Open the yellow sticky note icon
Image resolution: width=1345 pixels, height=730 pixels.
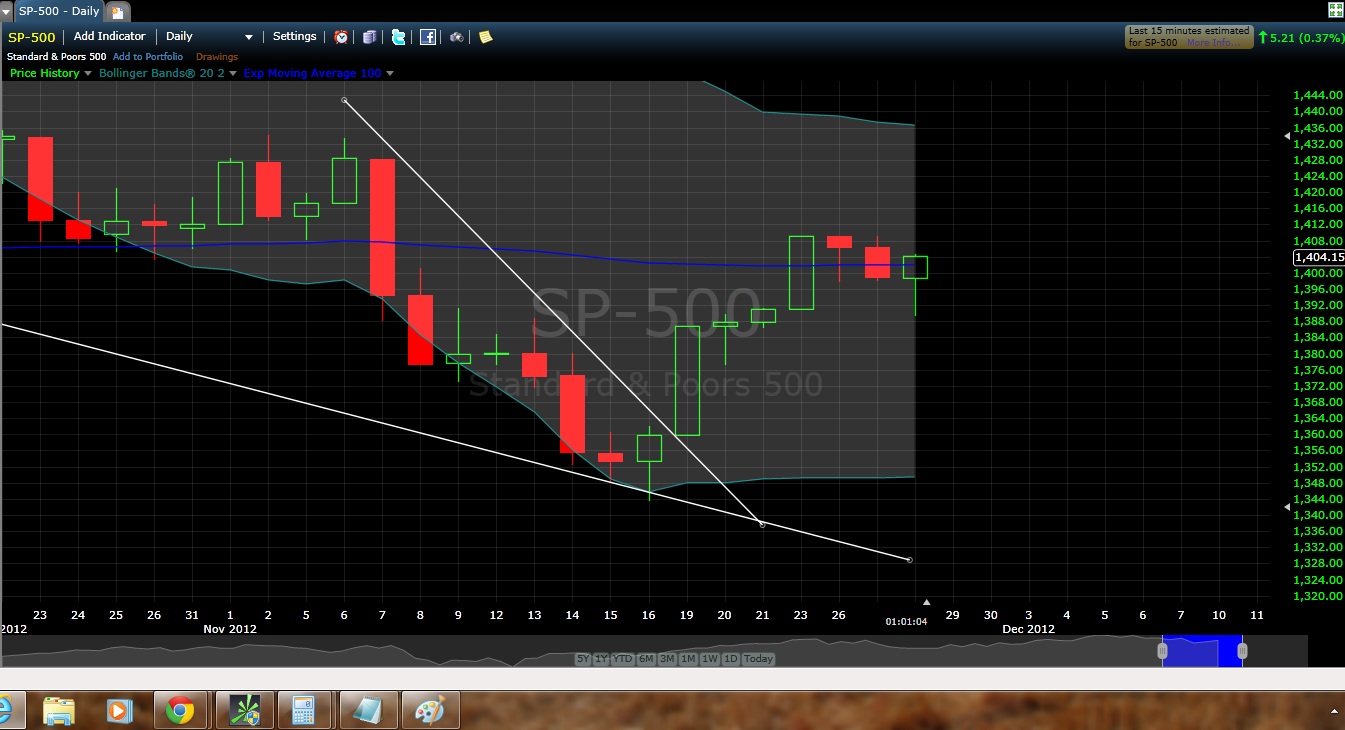click(x=485, y=37)
